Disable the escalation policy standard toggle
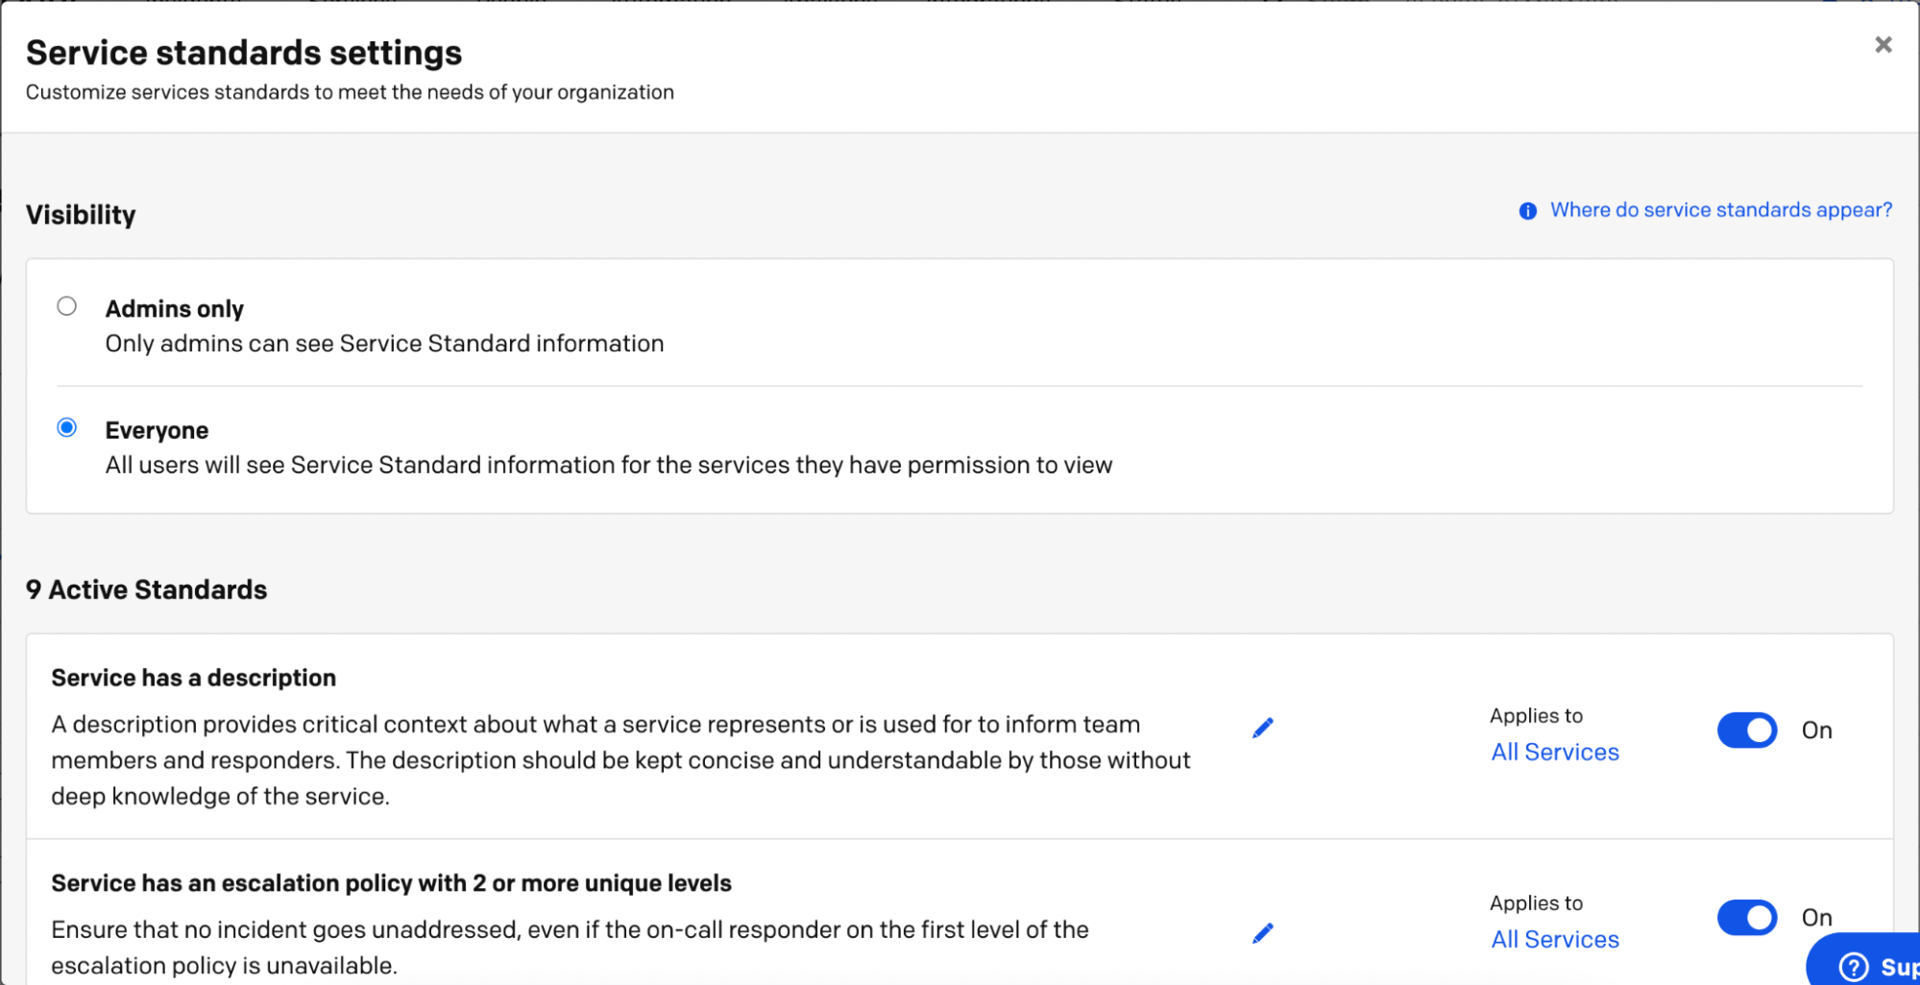The image size is (1920, 985). click(x=1747, y=917)
